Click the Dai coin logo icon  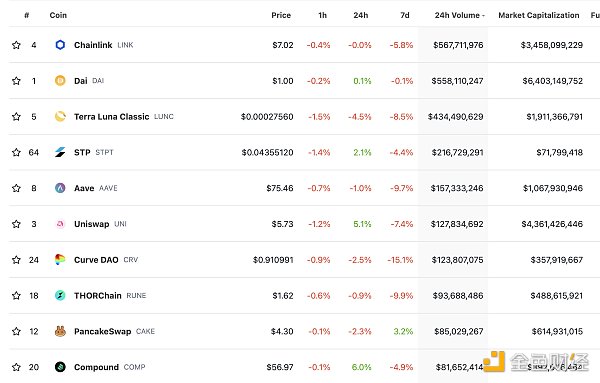[60, 81]
